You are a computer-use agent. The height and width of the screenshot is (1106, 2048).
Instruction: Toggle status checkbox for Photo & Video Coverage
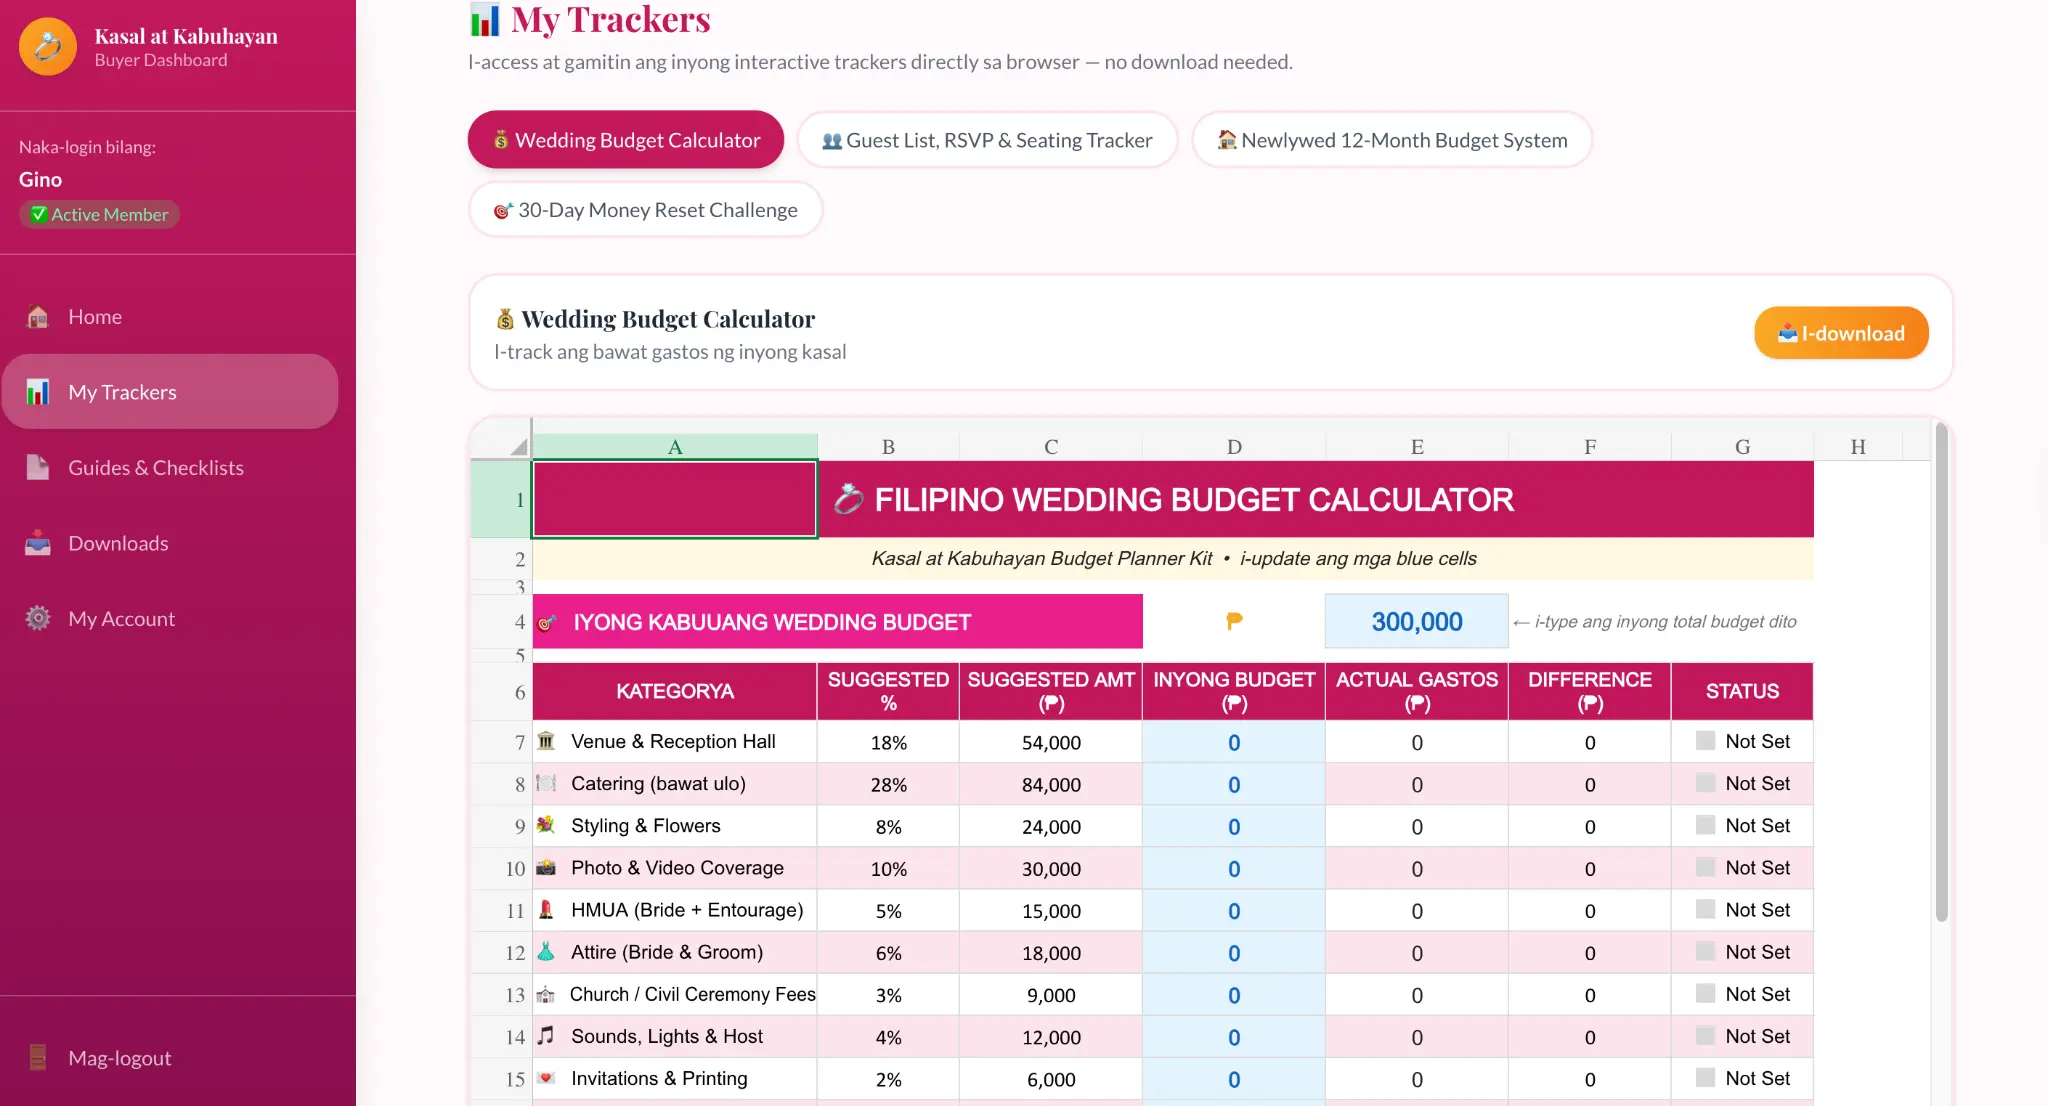click(x=1706, y=866)
